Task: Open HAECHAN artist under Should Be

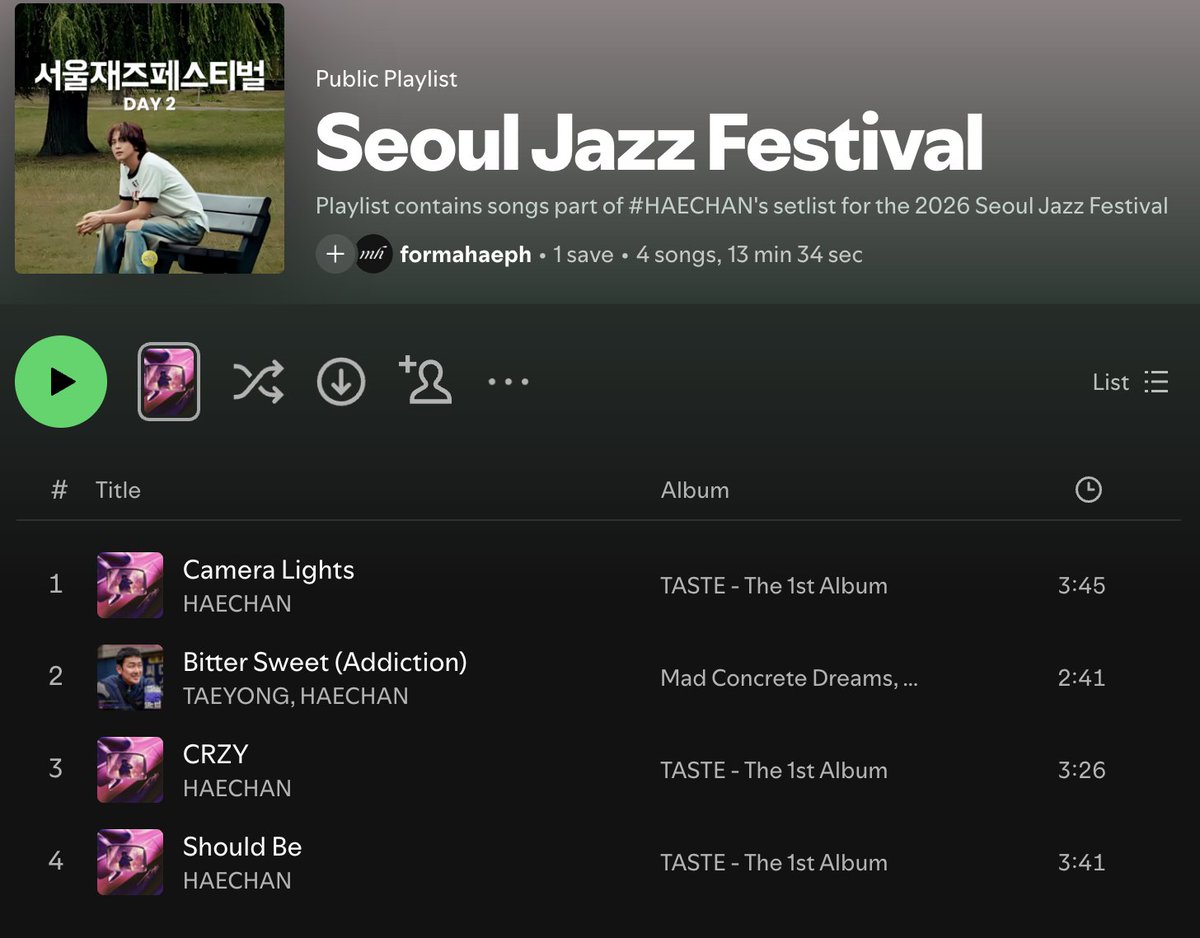Action: click(x=237, y=881)
